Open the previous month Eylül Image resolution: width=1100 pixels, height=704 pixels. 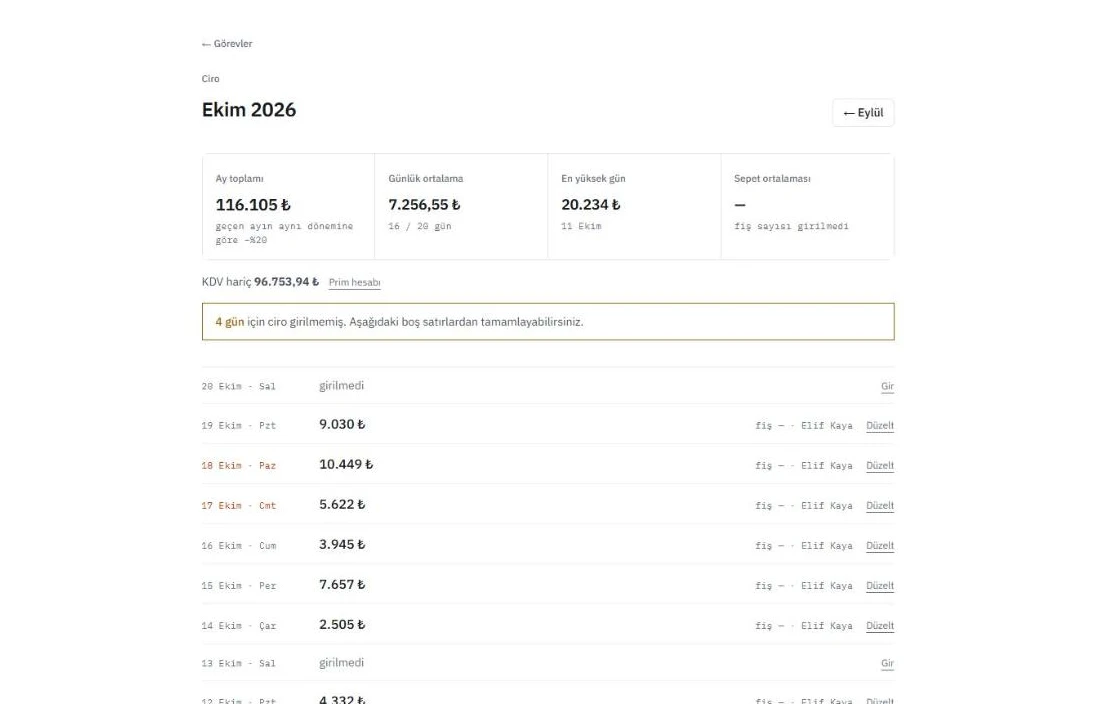tap(863, 113)
